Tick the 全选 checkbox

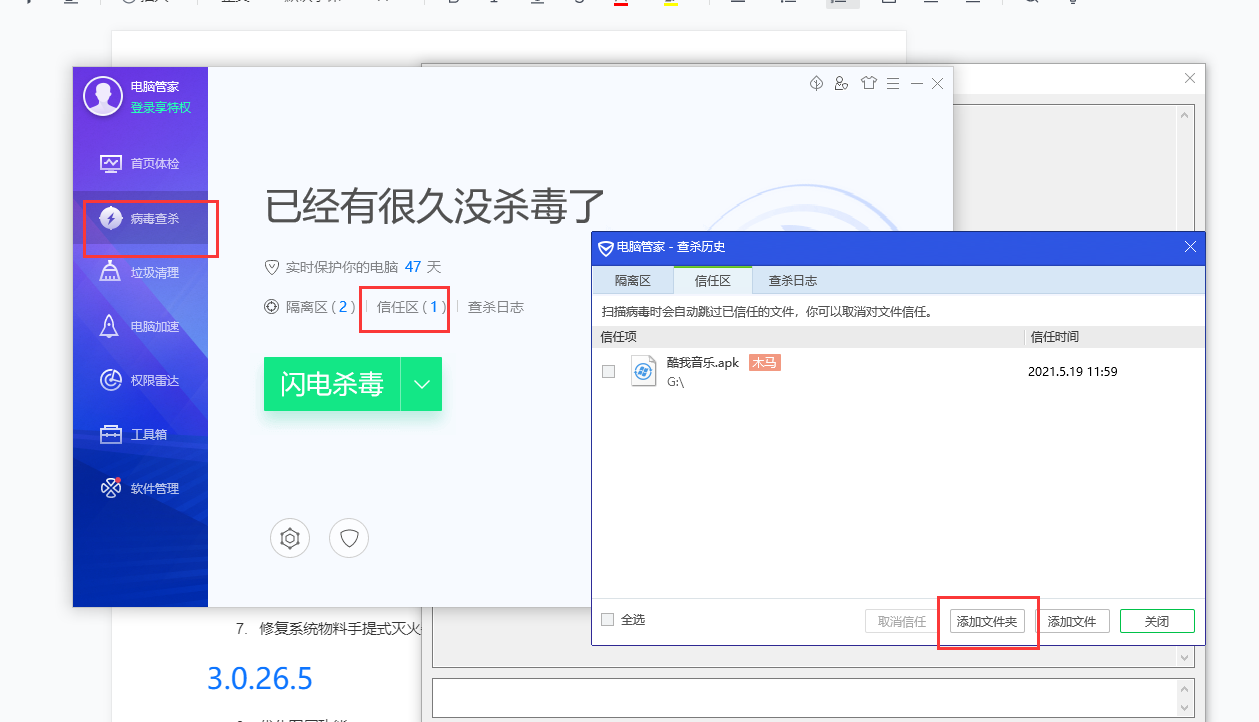(x=608, y=620)
